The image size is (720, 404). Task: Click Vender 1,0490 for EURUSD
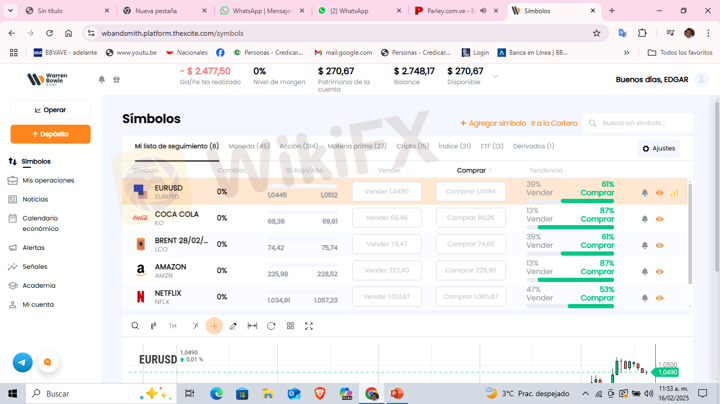click(387, 191)
